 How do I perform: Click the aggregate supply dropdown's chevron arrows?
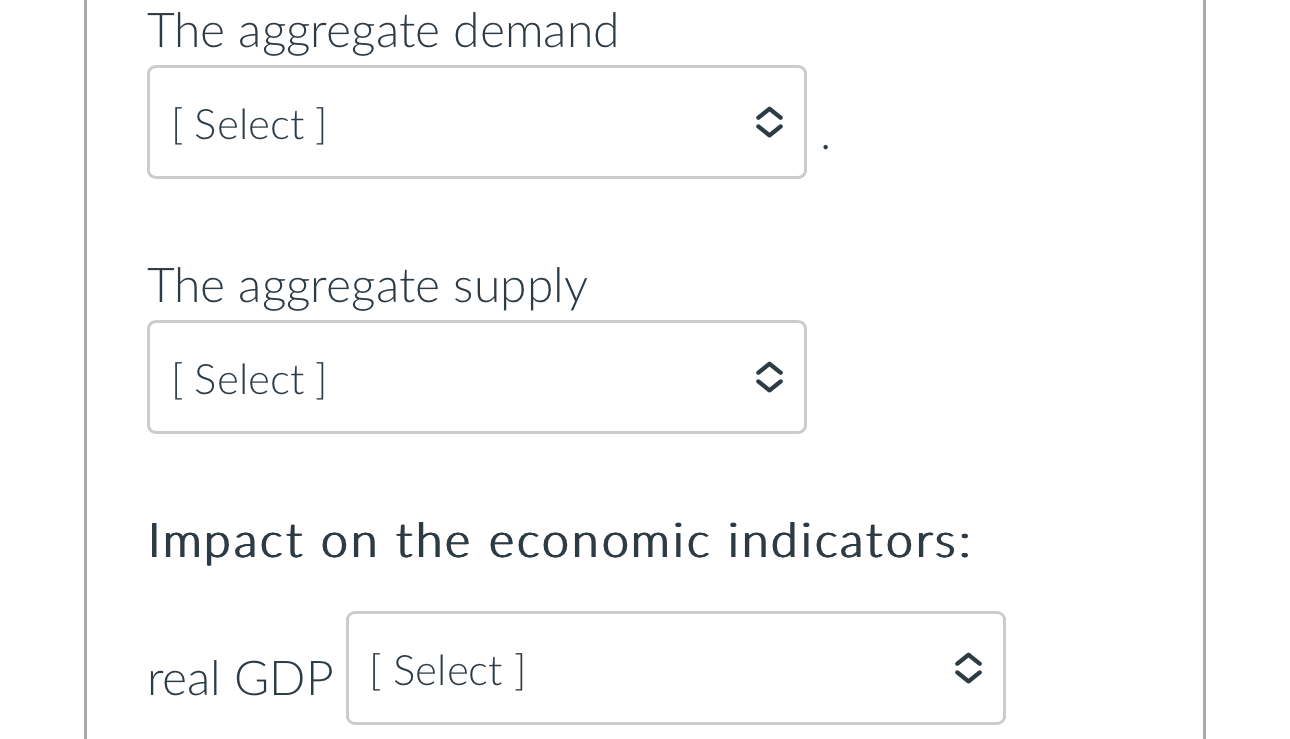pyautogui.click(x=767, y=377)
